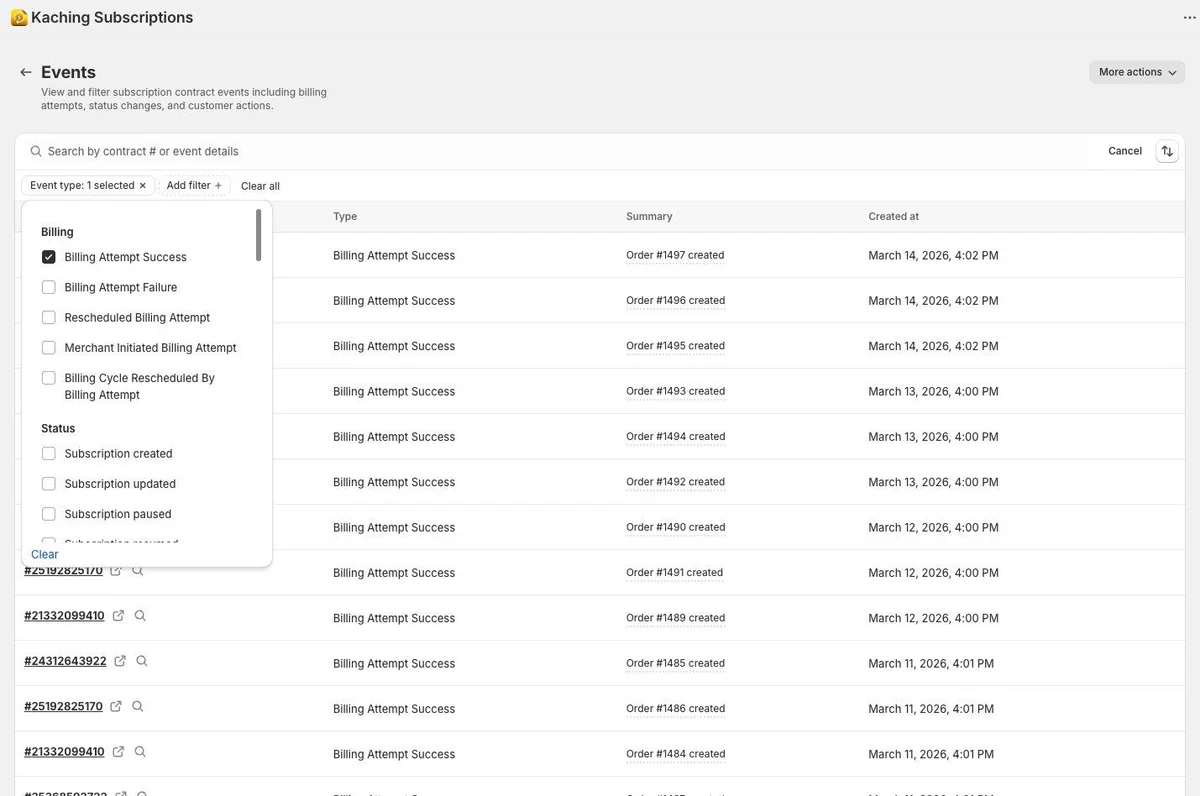Click Billing Attempt Success cell in Order #1497 row
Screen dimensions: 1200x796
point(394,255)
